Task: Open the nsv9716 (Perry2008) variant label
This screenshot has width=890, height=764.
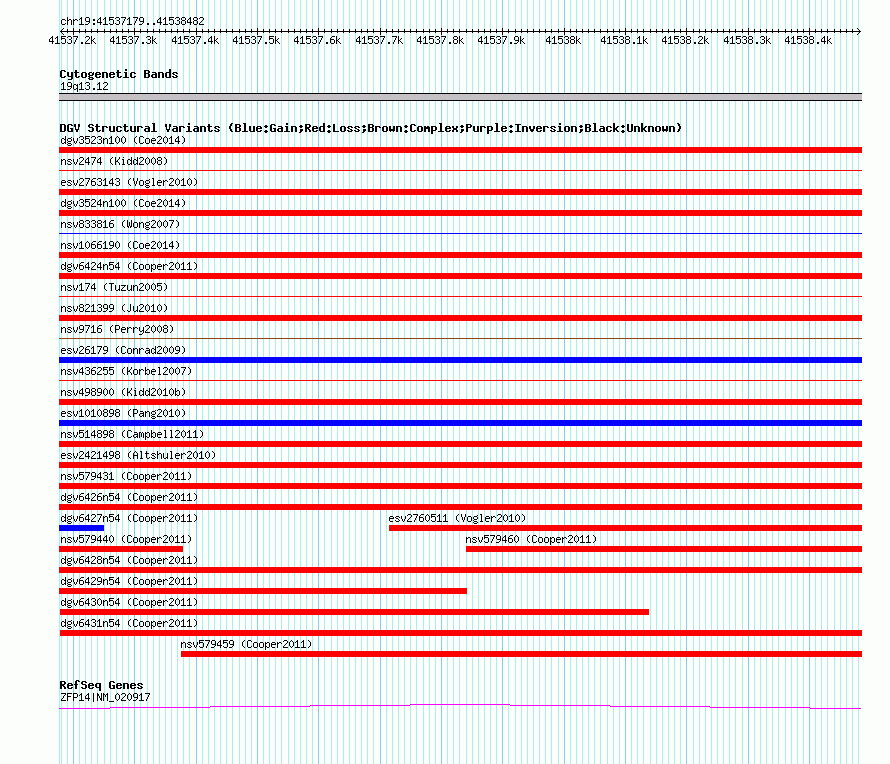Action: 117,329
